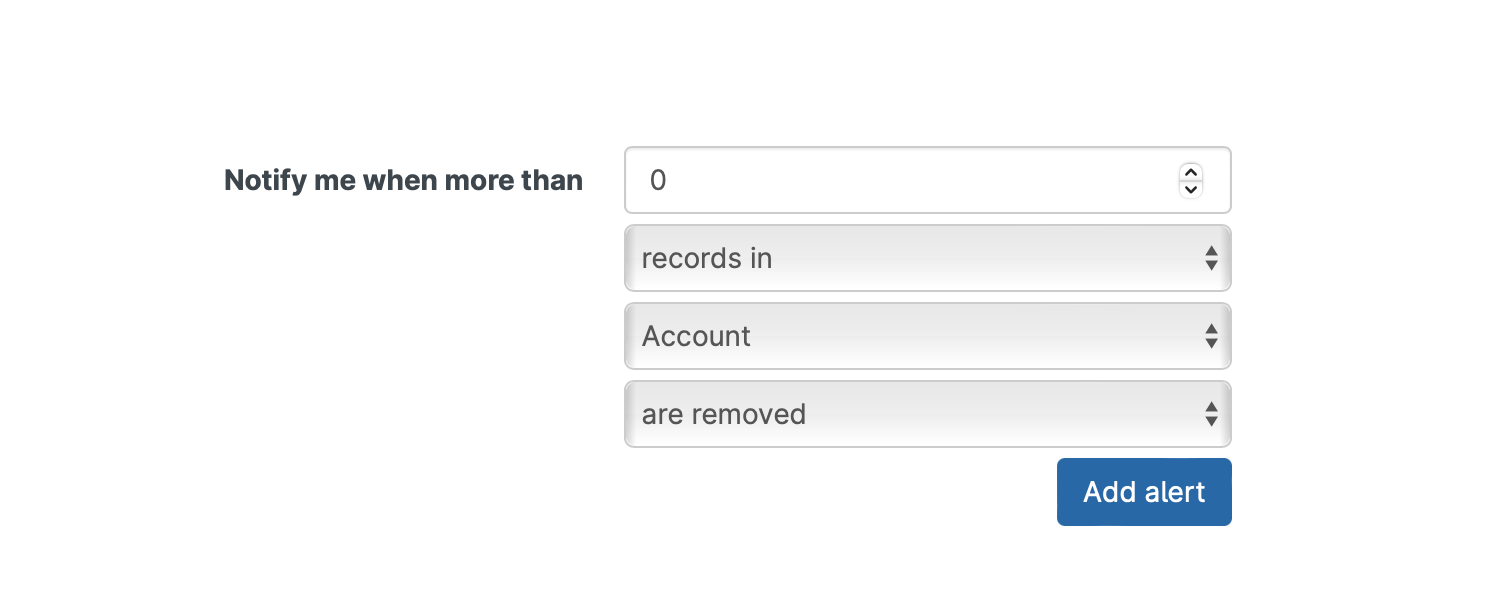Viewport: 1488px width, 598px height.
Task: Click the "0" value in the number field
Action: (658, 181)
